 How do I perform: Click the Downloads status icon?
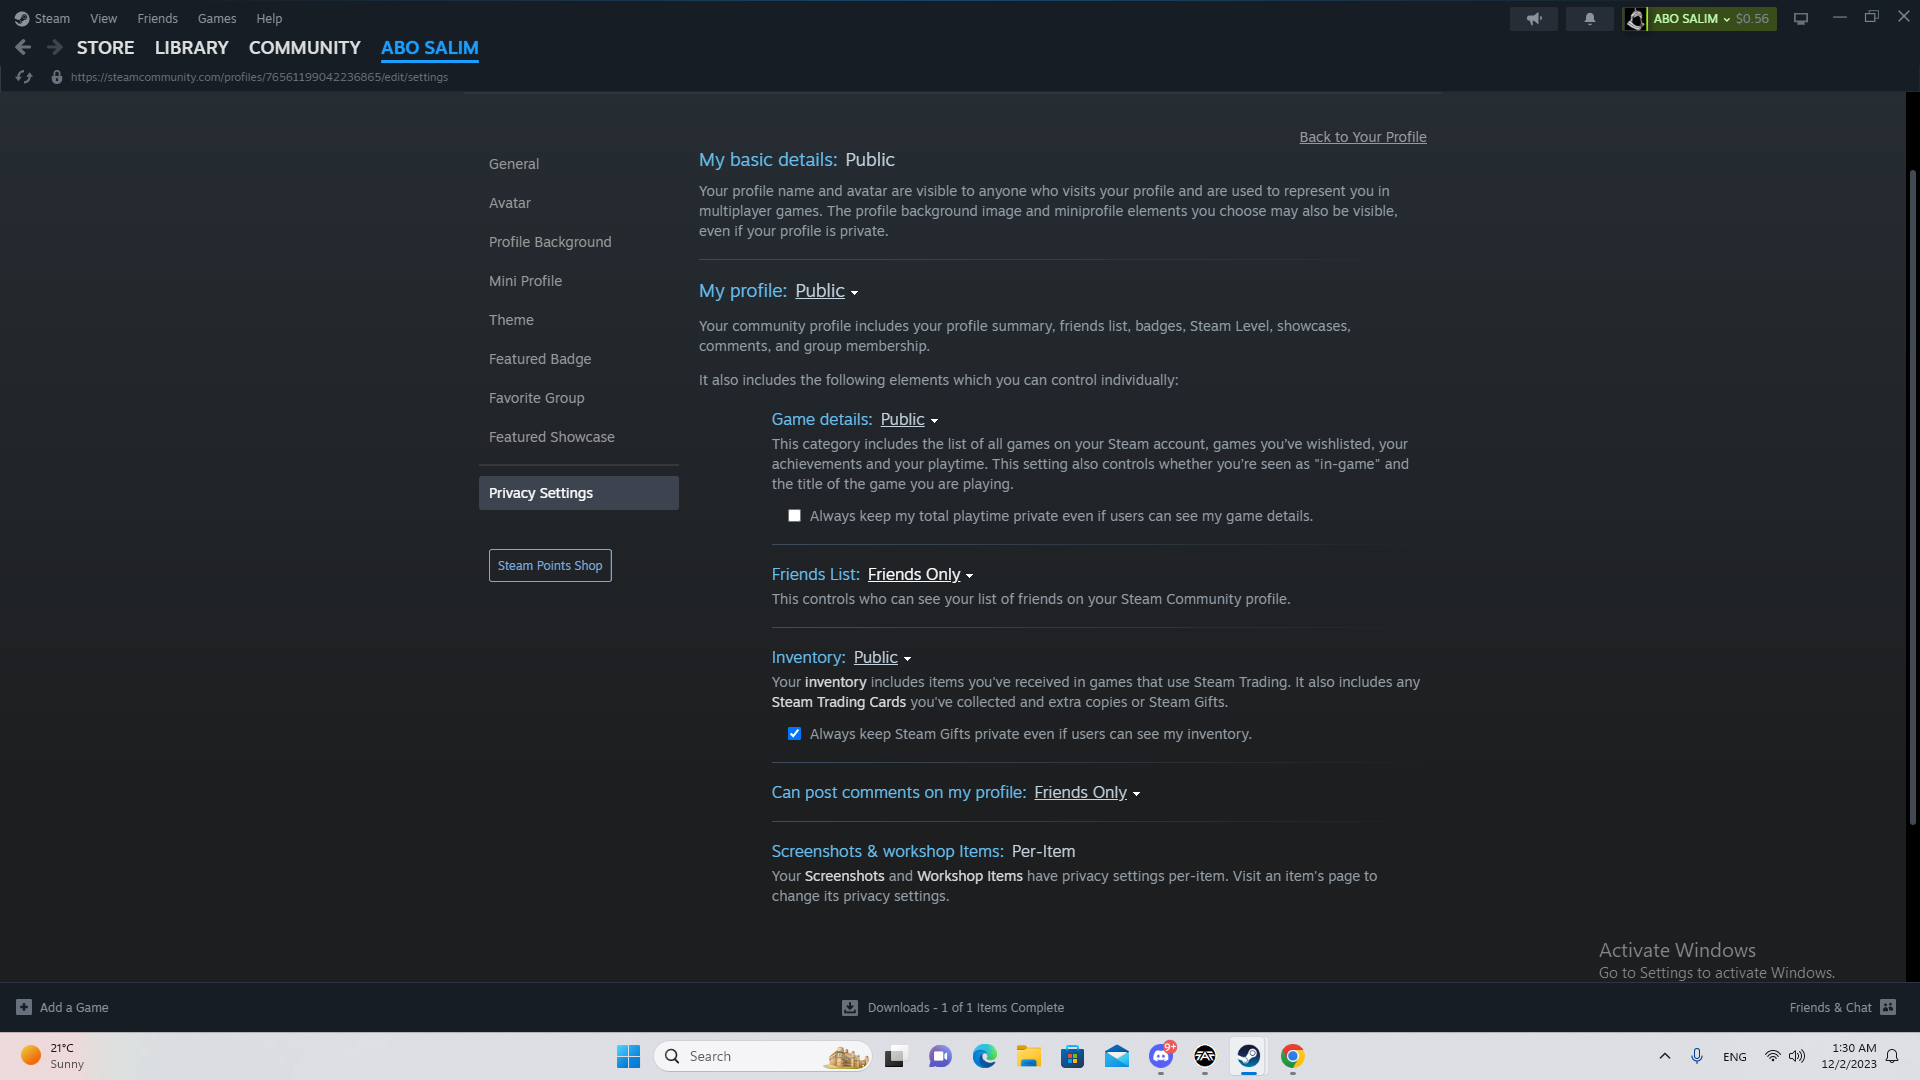tap(850, 1007)
